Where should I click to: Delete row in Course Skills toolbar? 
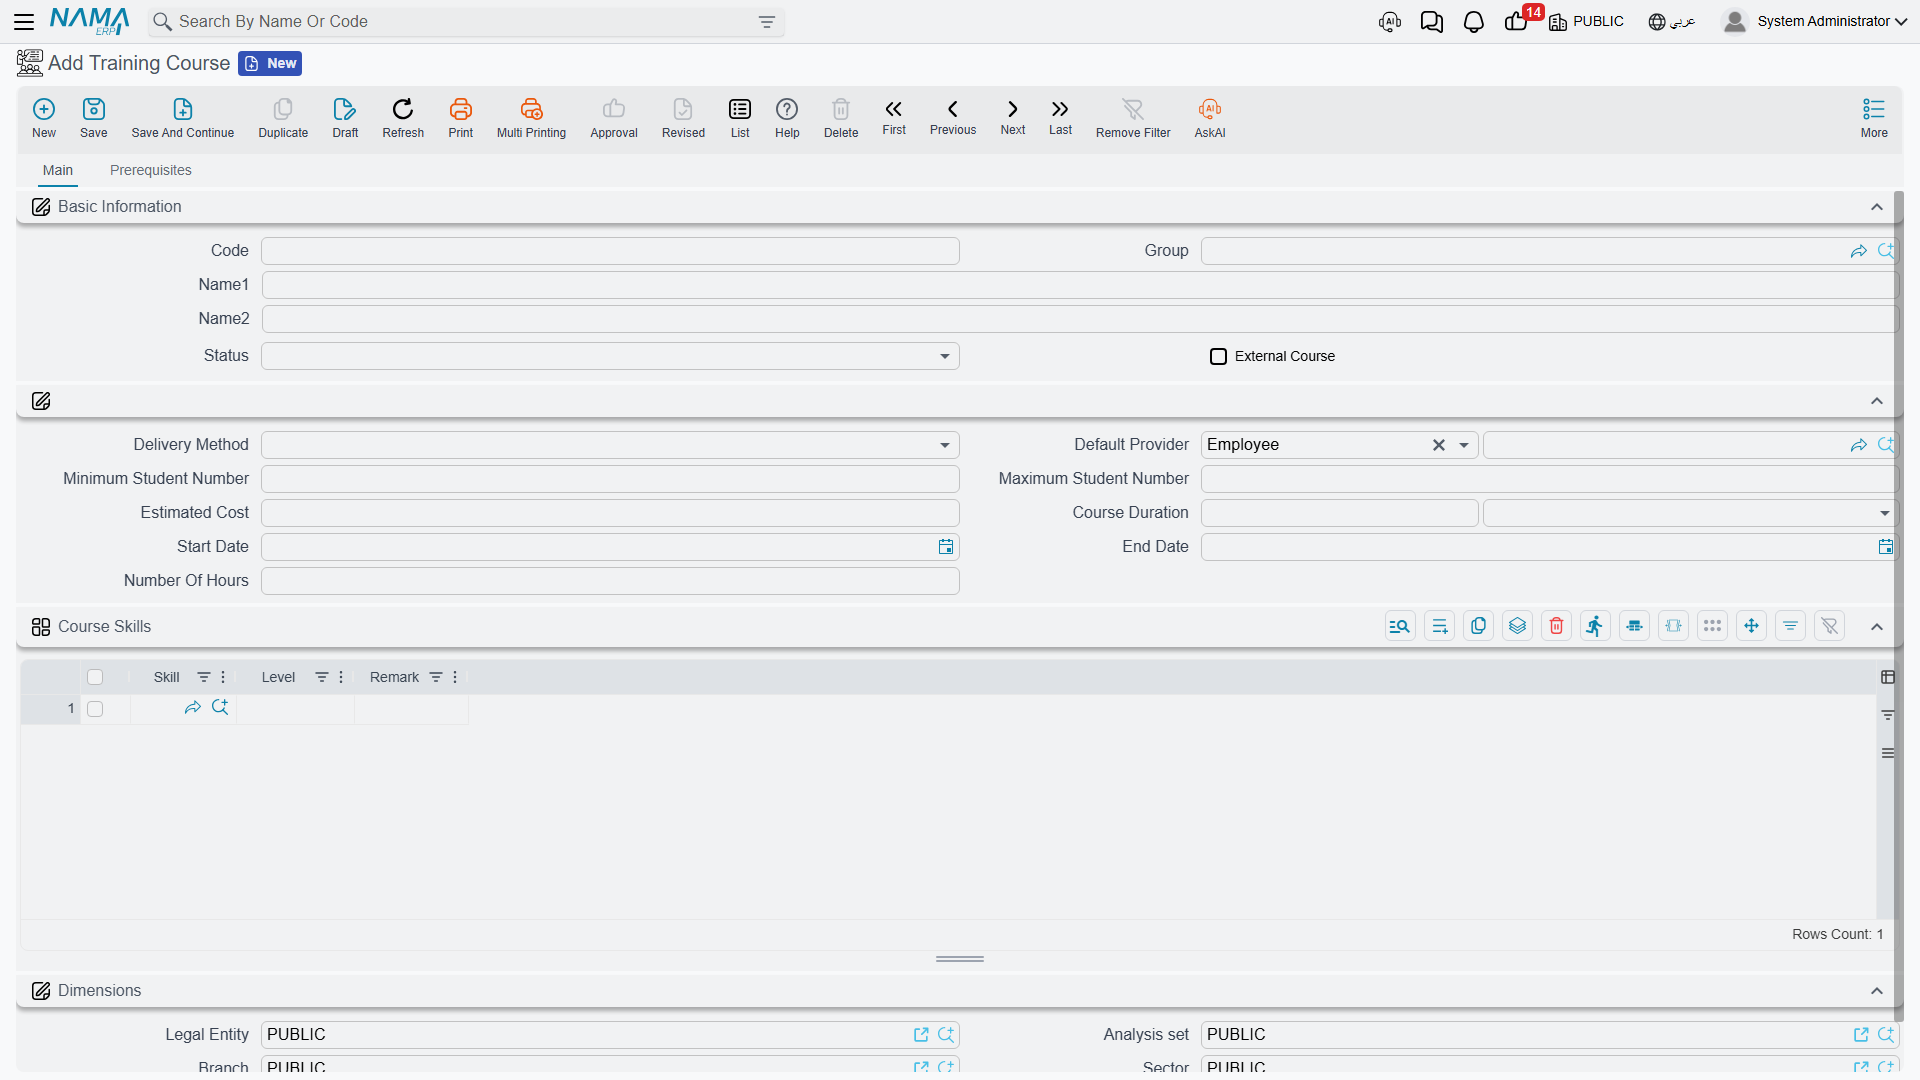pos(1557,626)
